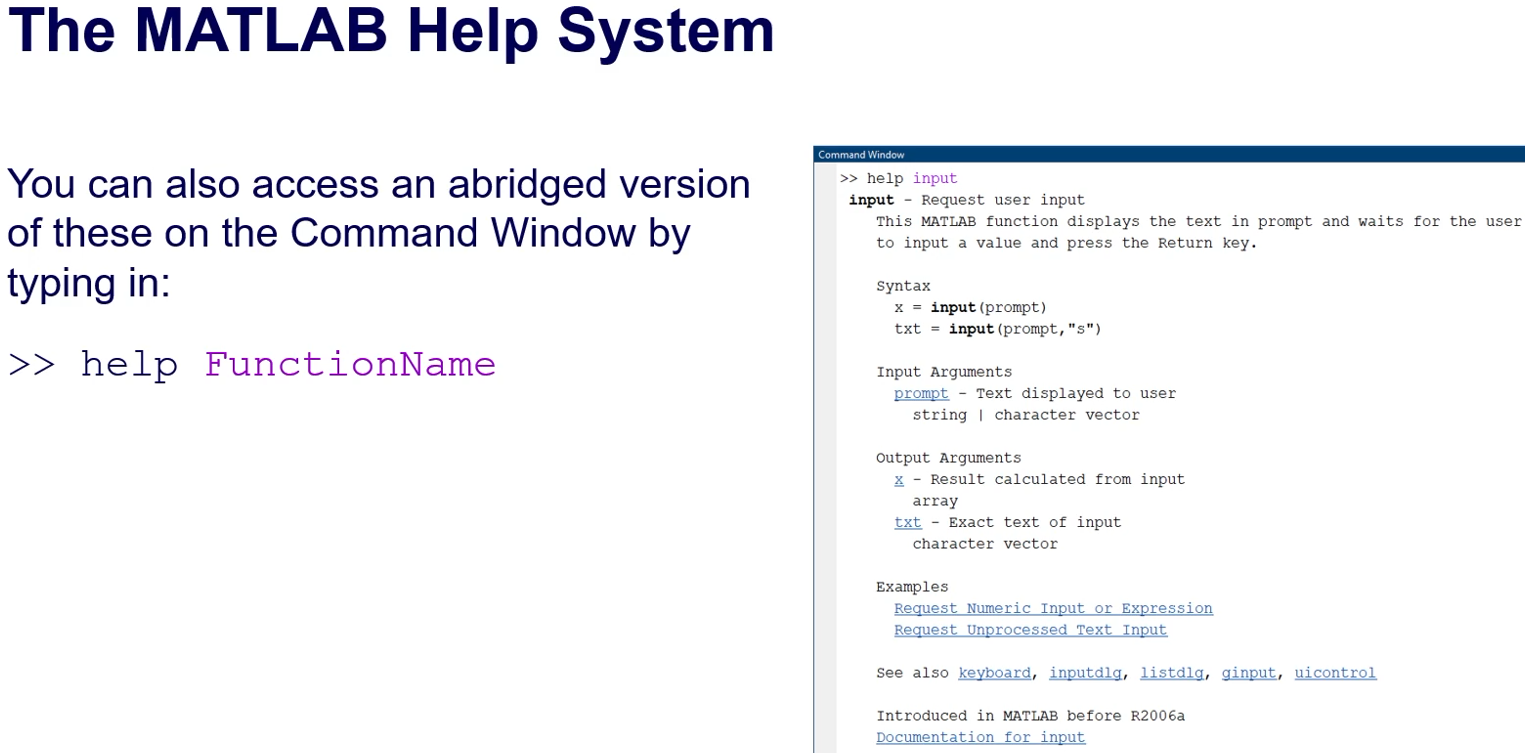The width and height of the screenshot is (1525, 753).
Task: Click the '>> help input' command line
Action: 899,178
